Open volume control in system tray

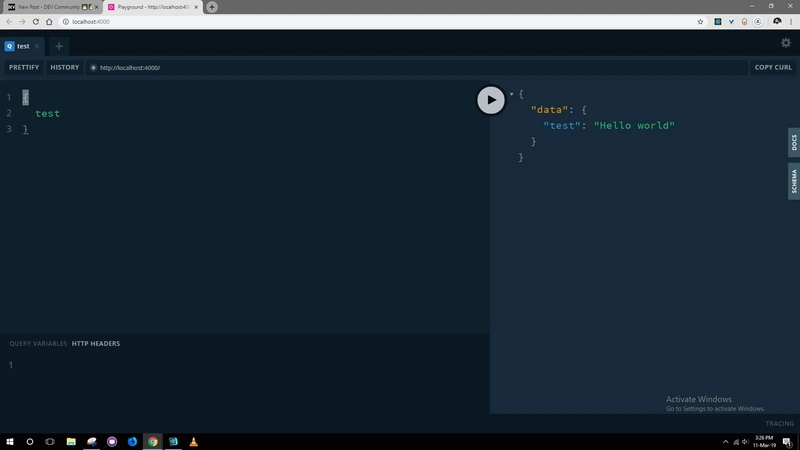745,442
